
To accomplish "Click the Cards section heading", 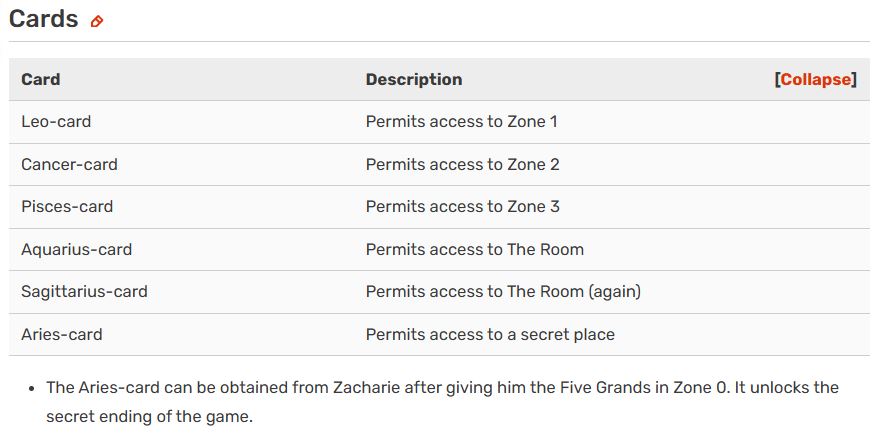I will (43, 19).
